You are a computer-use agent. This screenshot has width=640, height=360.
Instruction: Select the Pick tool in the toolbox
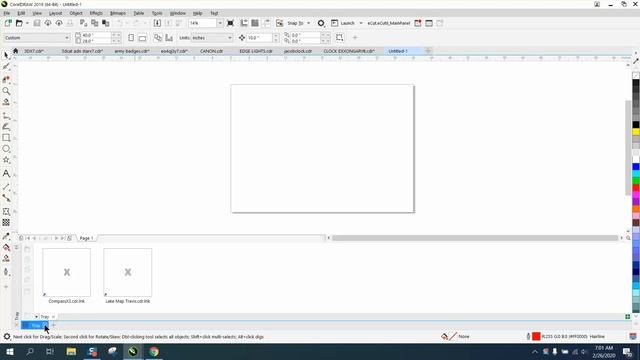click(6, 55)
